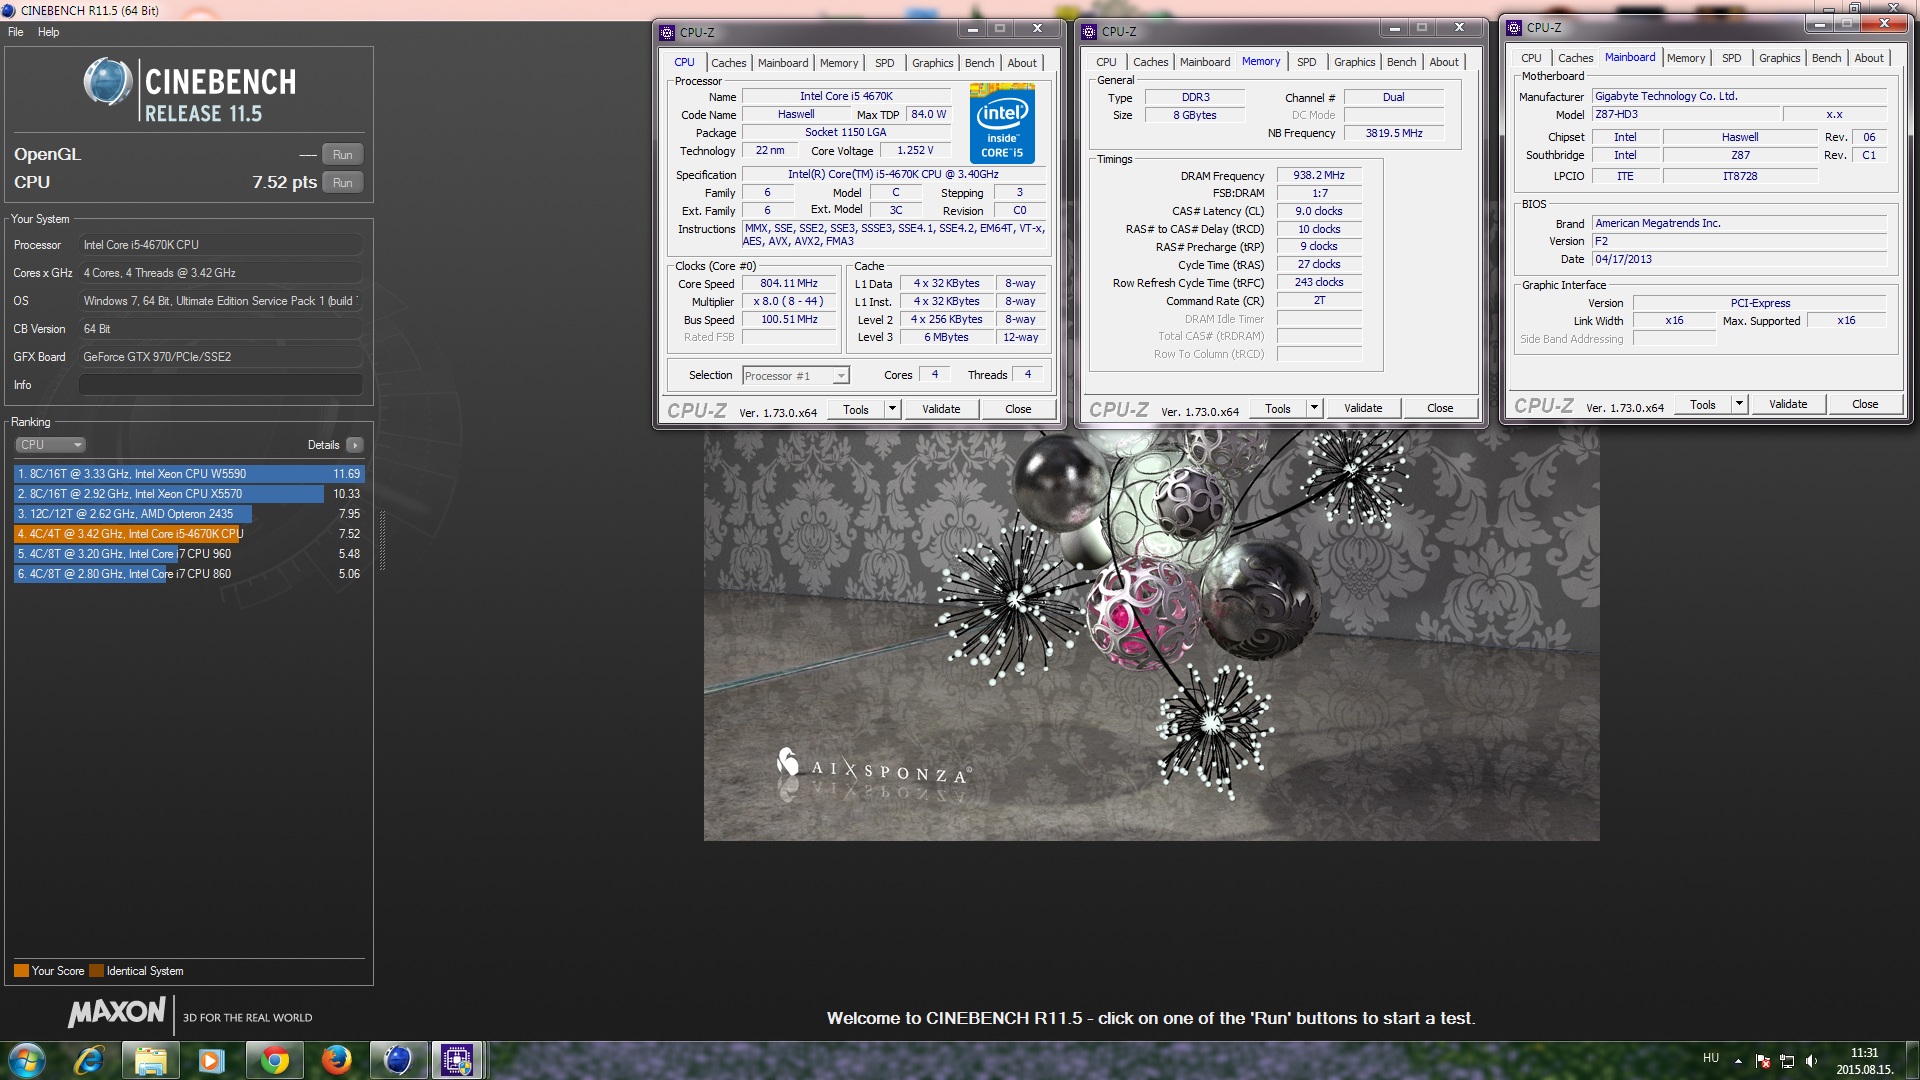Viewport: 1920px width, 1080px height.
Task: Switch to Caches tab in Memory CPU-Z window
Action: (x=1151, y=62)
